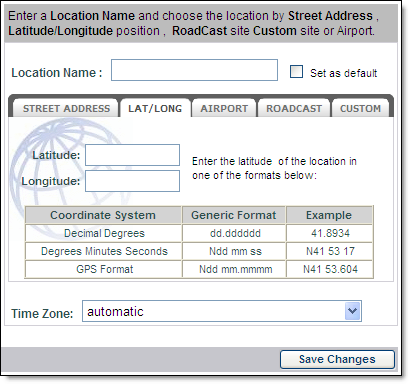Click the Ndd mm ss format cell

coord(234,251)
